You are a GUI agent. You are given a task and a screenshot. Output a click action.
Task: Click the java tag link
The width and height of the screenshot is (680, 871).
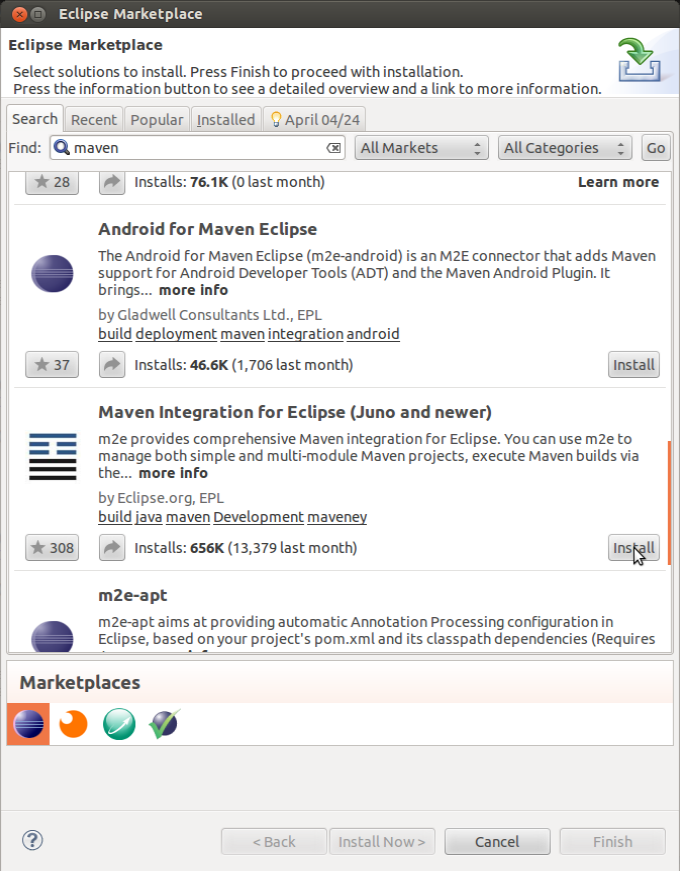click(149, 517)
